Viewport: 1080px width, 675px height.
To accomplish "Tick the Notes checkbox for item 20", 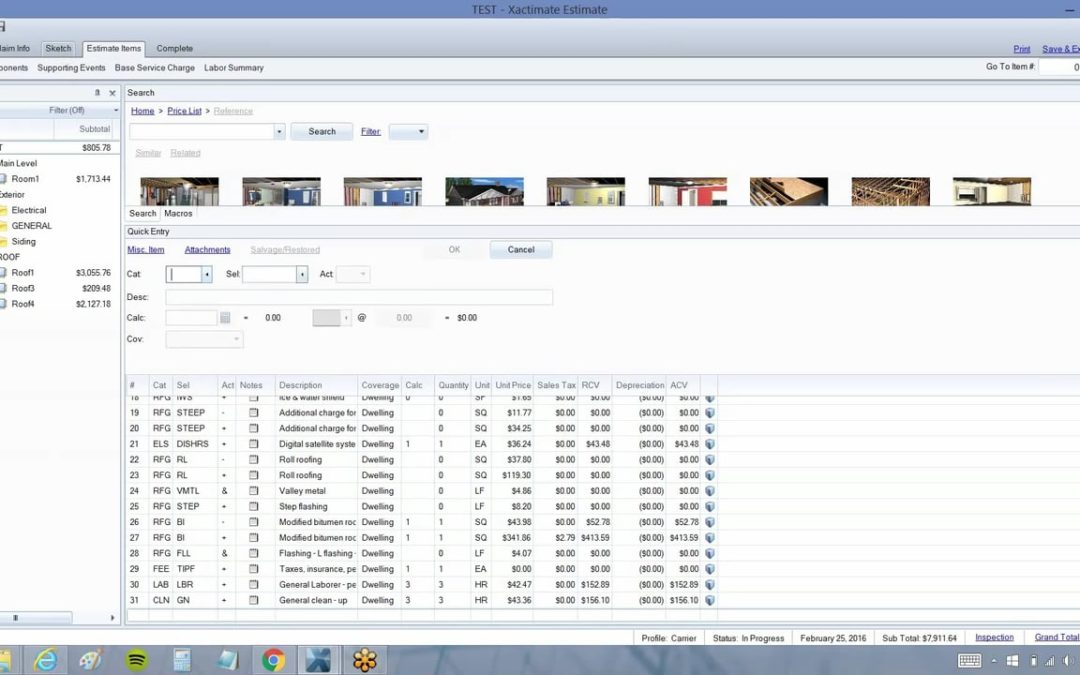I will [x=253, y=428].
